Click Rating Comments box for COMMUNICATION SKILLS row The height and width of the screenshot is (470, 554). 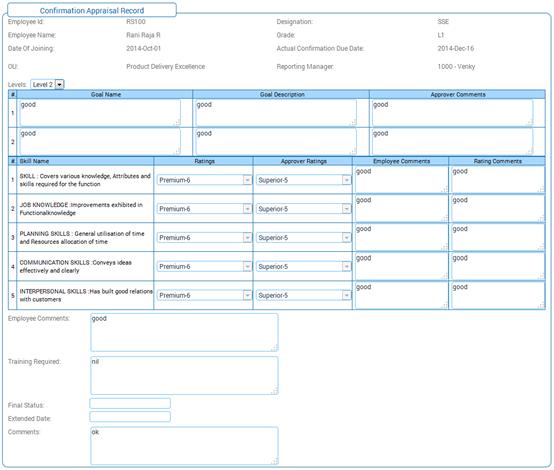[x=497, y=267]
